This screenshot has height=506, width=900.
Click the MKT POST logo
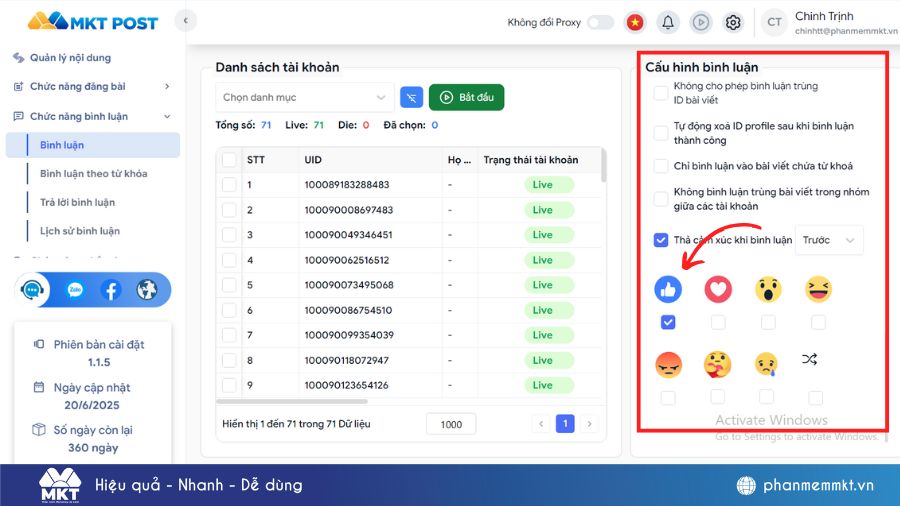92,21
